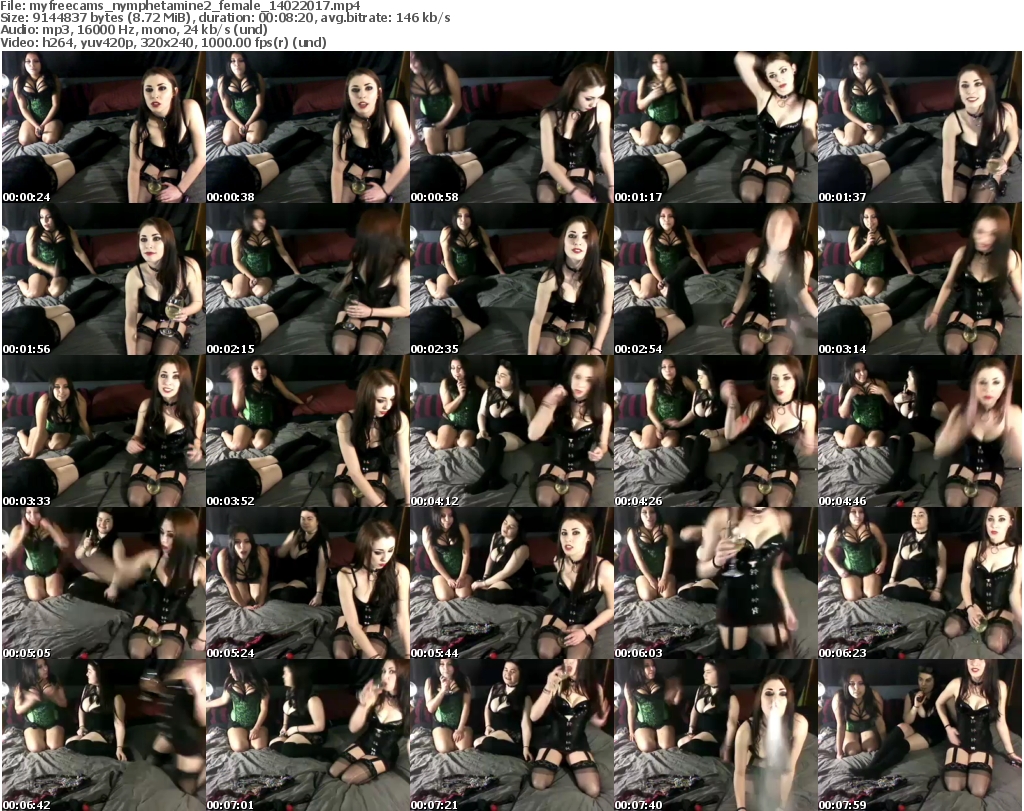
Task: Click the frame stamped 00:06:42
Action: [103, 735]
